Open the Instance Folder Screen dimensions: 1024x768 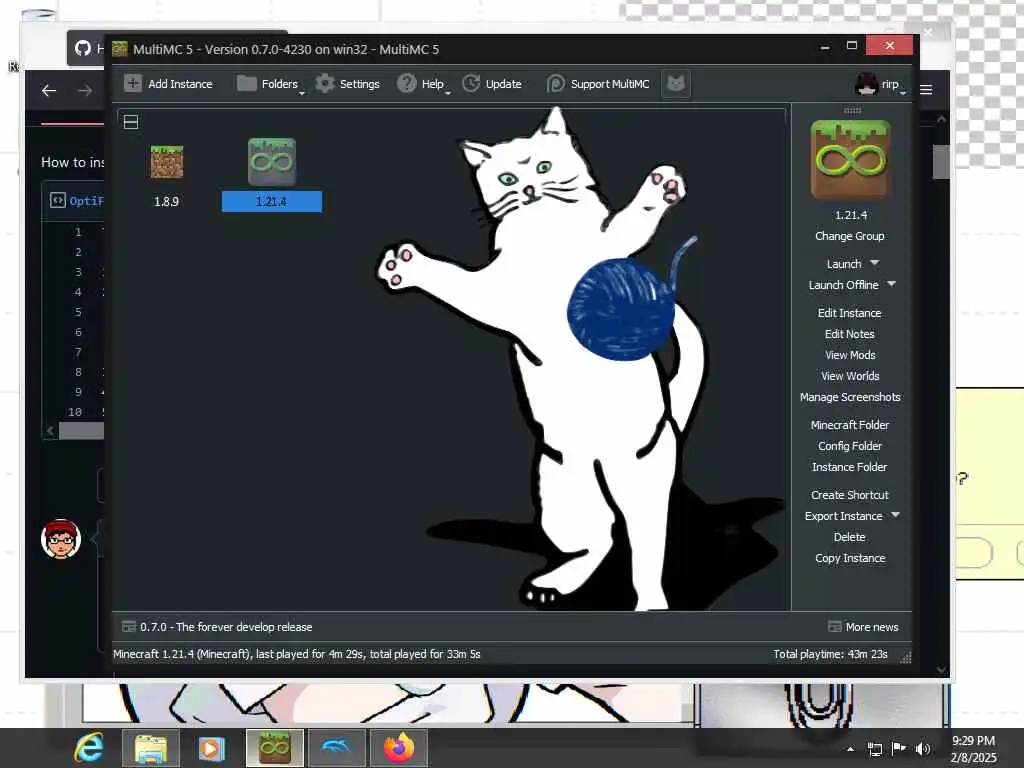point(850,467)
